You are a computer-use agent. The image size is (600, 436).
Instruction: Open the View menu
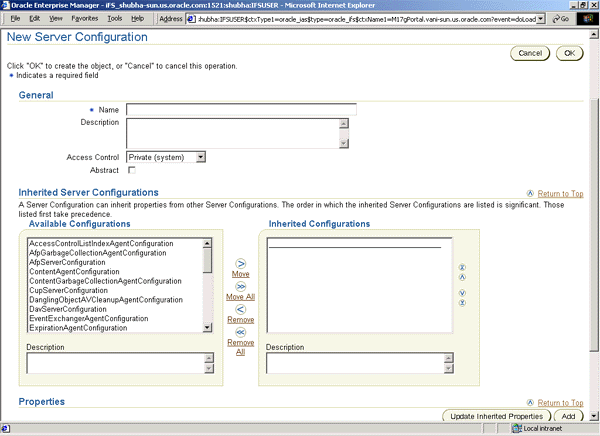tap(56, 18)
